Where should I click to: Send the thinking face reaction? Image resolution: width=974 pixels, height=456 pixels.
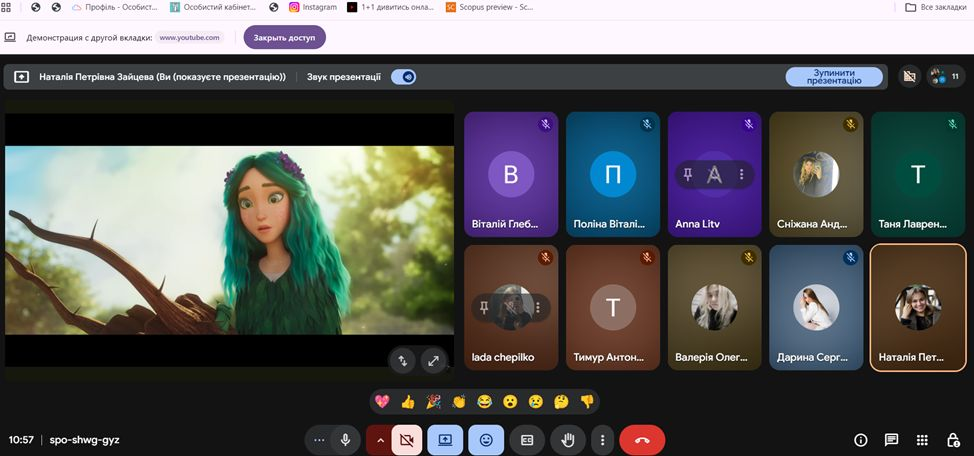(561, 402)
